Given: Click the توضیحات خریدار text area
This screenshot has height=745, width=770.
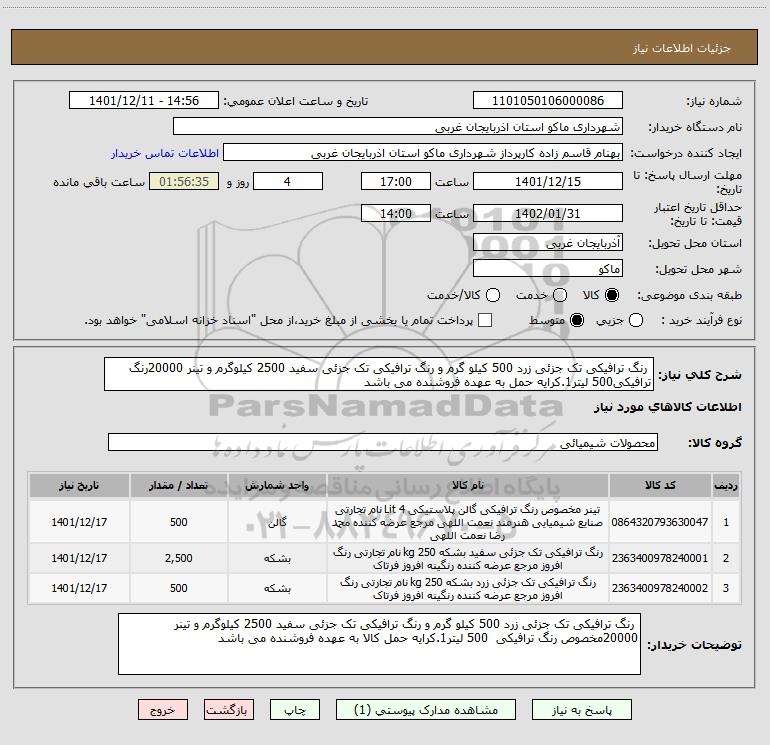Looking at the screenshot, I should [379, 643].
